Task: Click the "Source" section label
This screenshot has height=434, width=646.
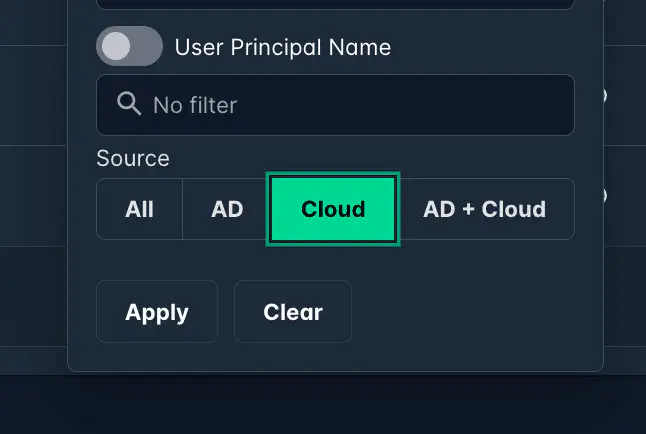Action: (133, 158)
